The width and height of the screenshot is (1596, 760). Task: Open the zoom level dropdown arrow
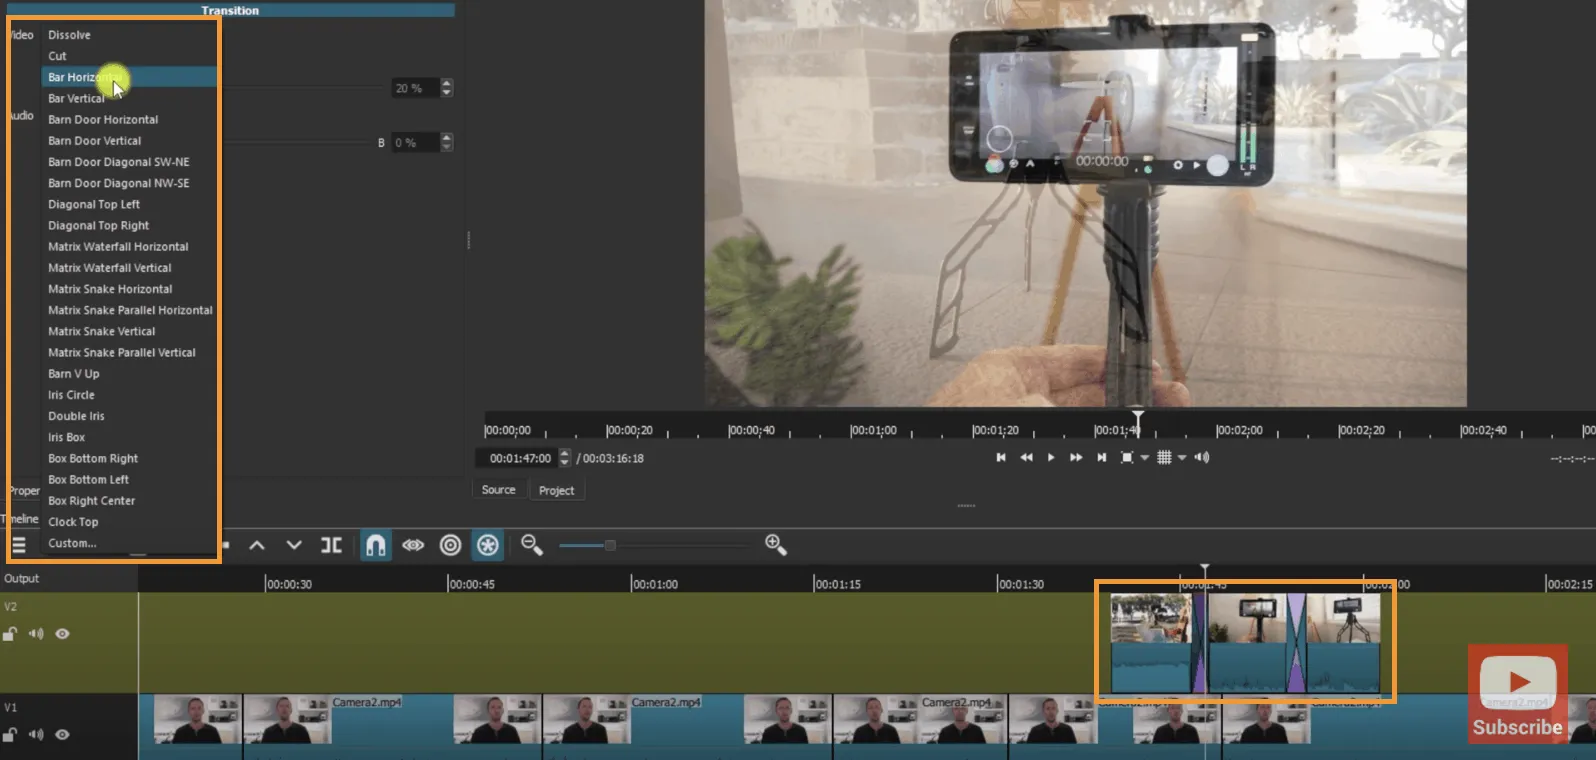(x=1144, y=458)
